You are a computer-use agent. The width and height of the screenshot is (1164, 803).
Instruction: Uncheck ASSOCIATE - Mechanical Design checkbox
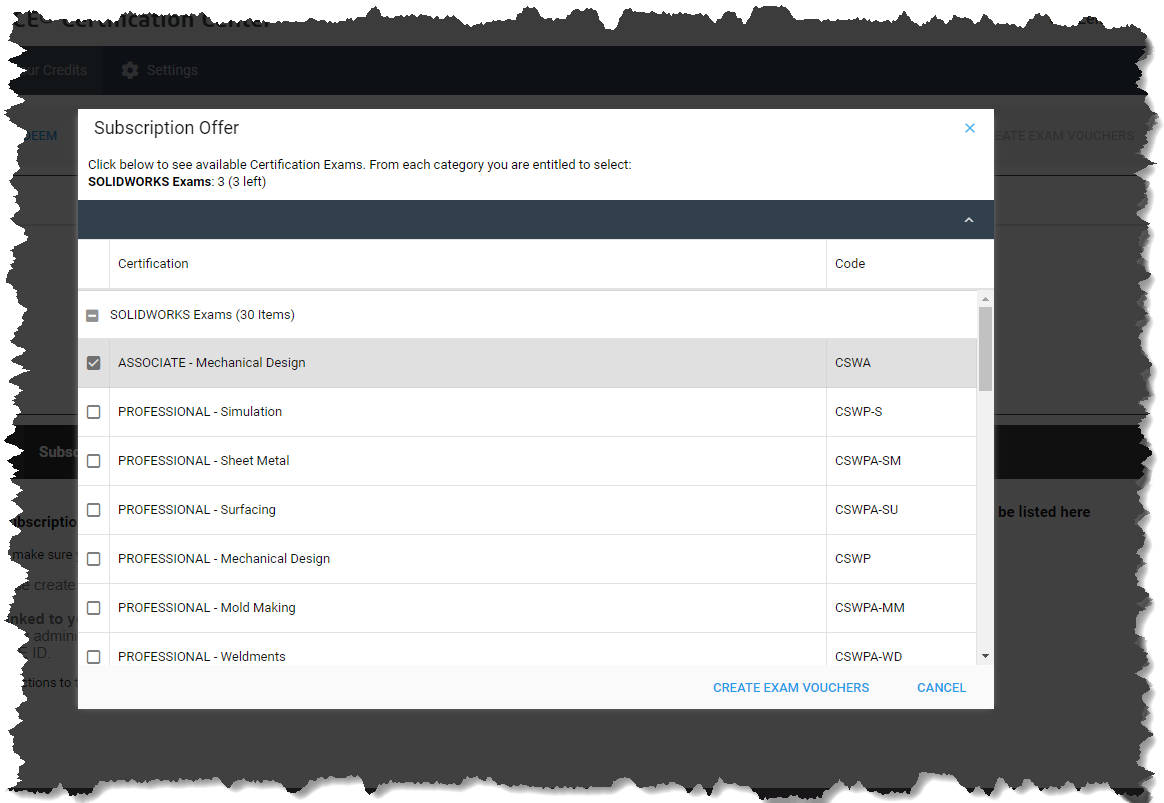[94, 363]
